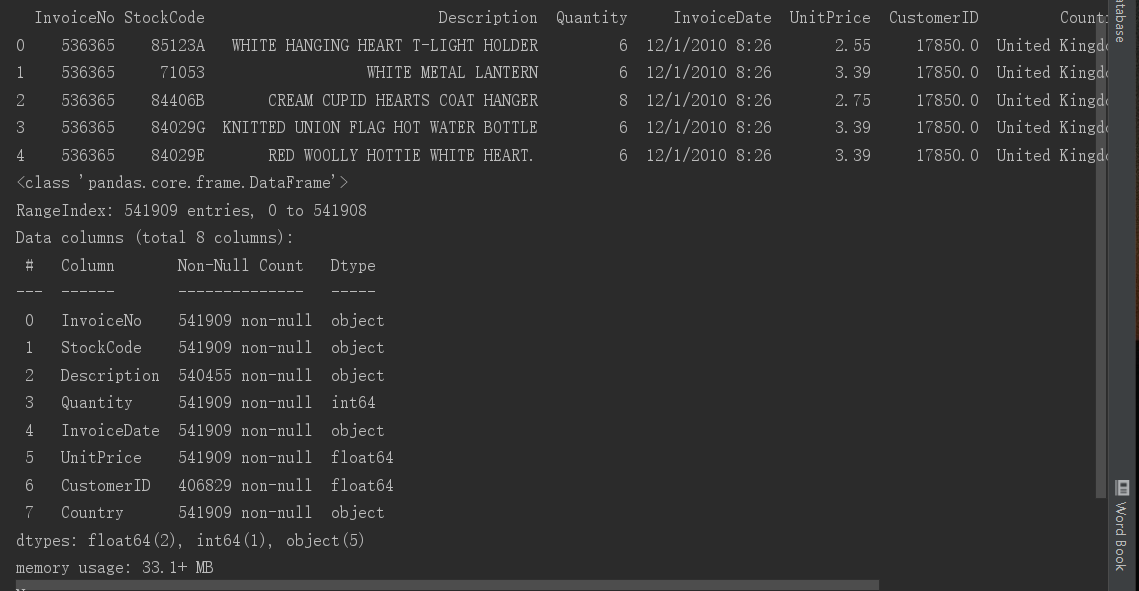Click the WHITE METAL LANTERN description text
Screen dimensions: 1139x591
(452, 72)
